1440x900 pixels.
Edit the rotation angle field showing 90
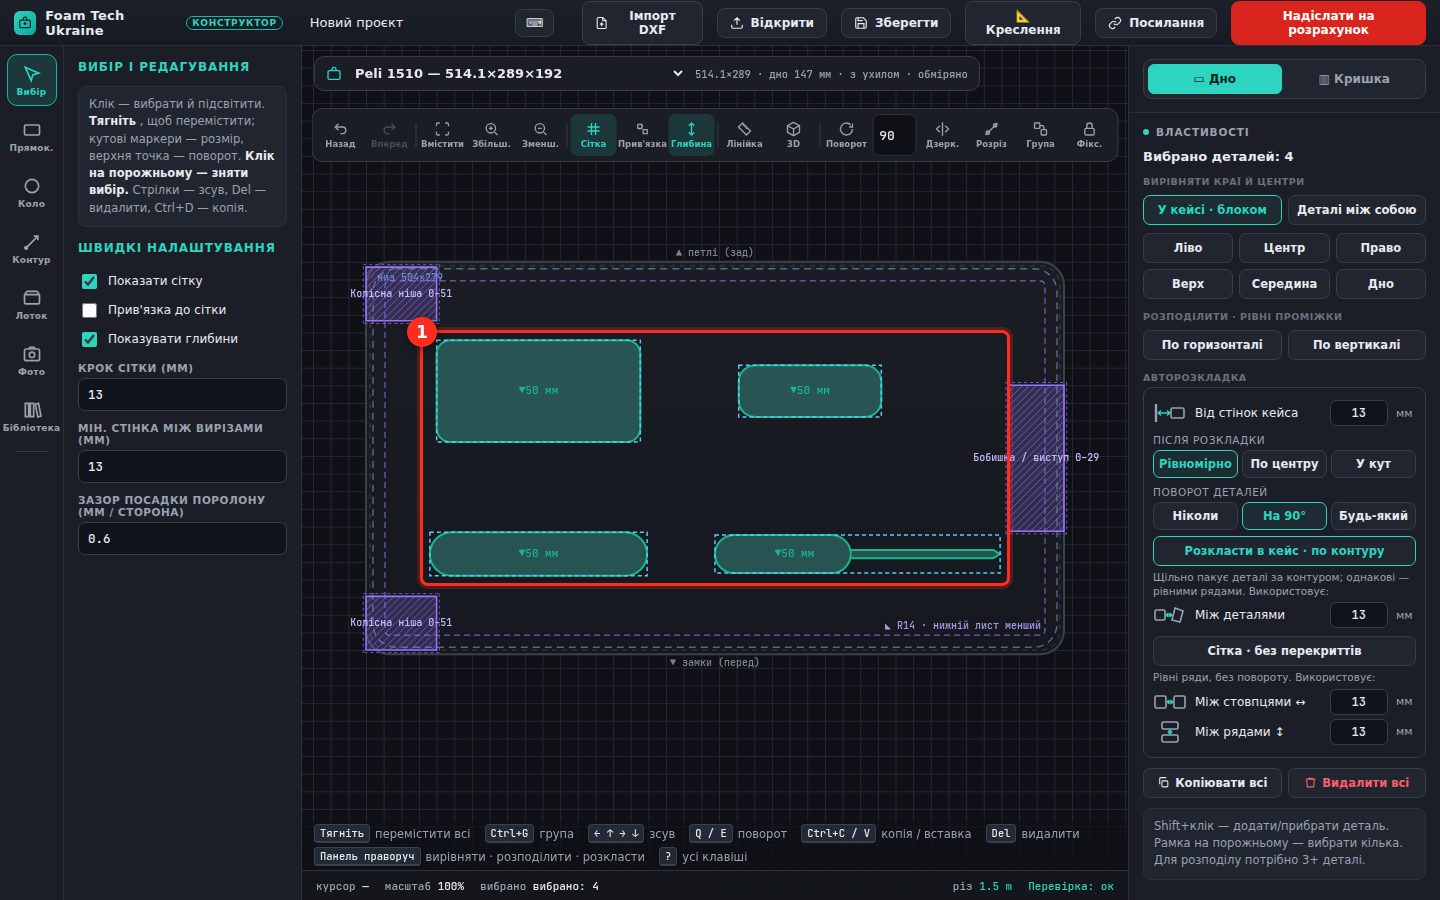click(x=894, y=136)
